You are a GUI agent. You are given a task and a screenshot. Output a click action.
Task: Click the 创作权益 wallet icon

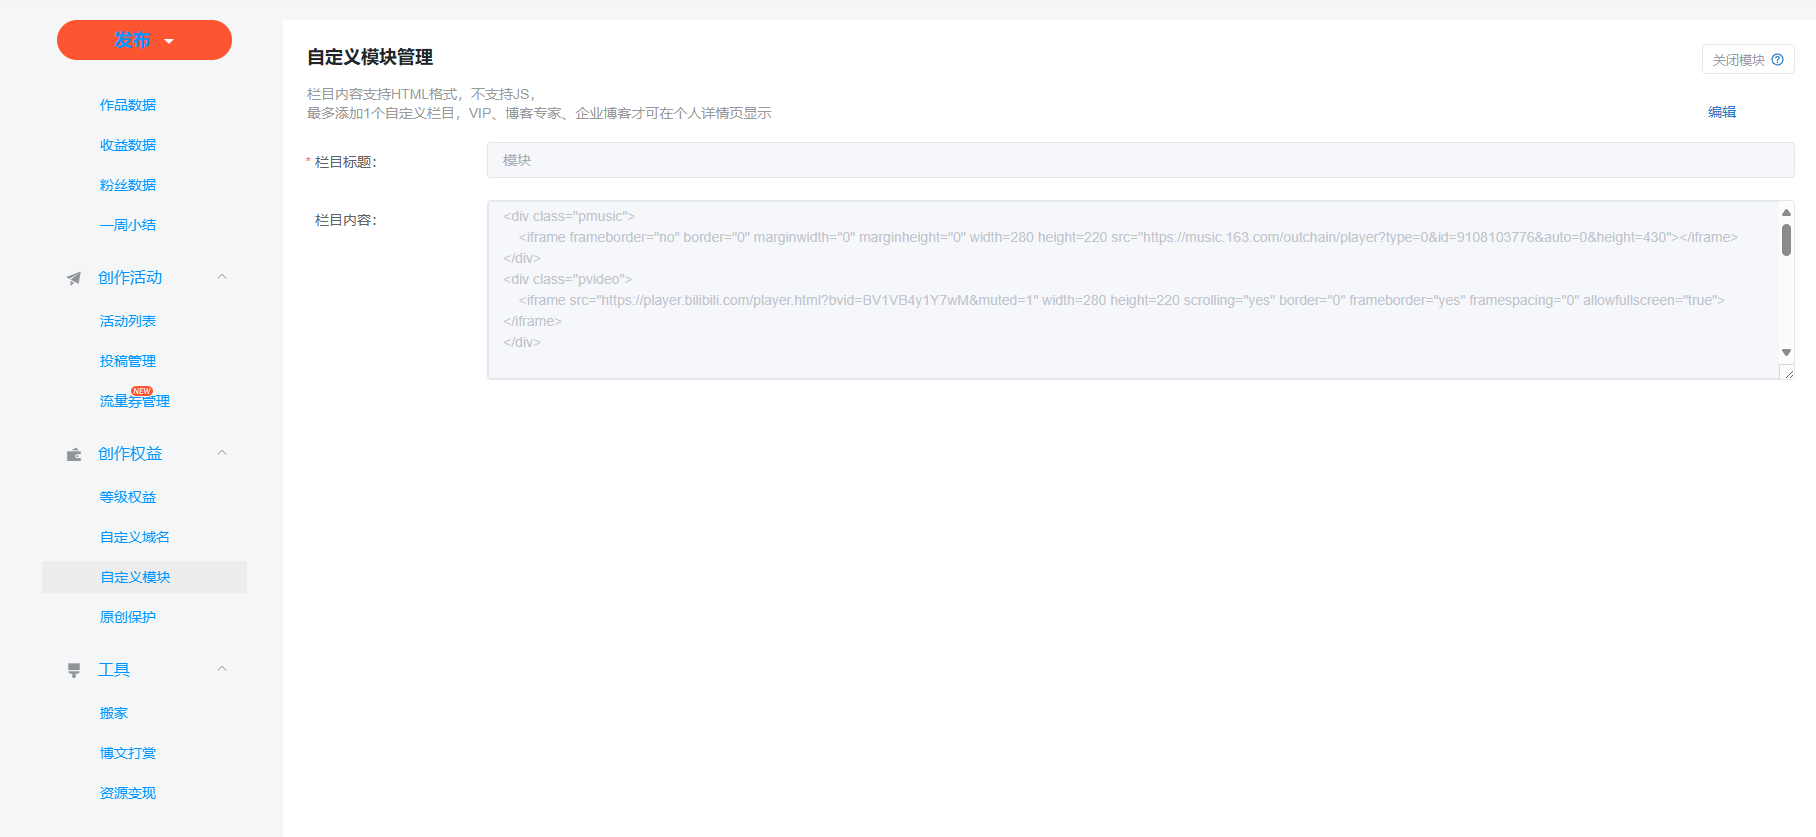(x=74, y=454)
